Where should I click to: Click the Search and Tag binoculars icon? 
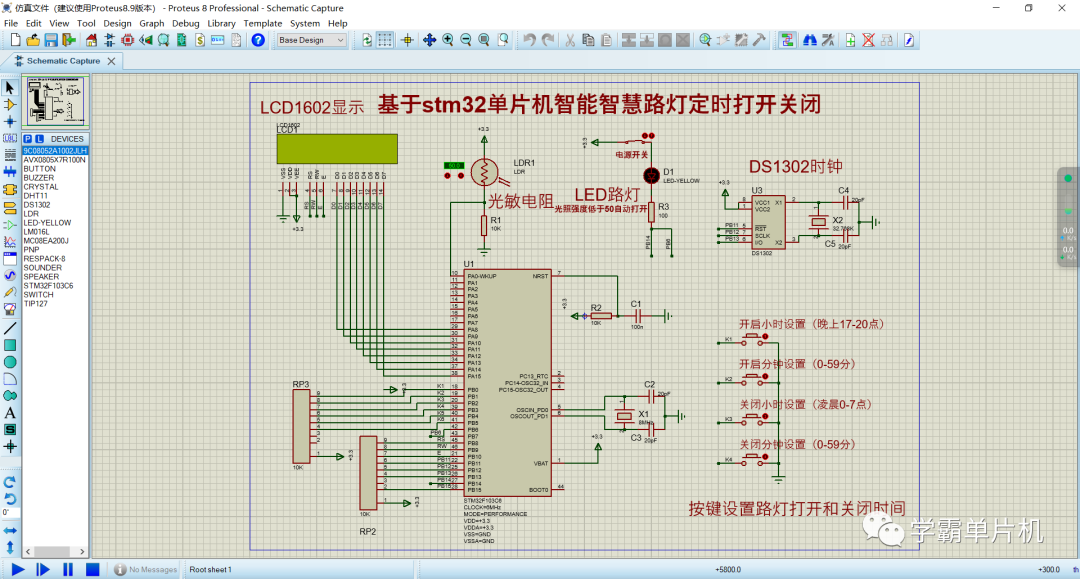810,40
